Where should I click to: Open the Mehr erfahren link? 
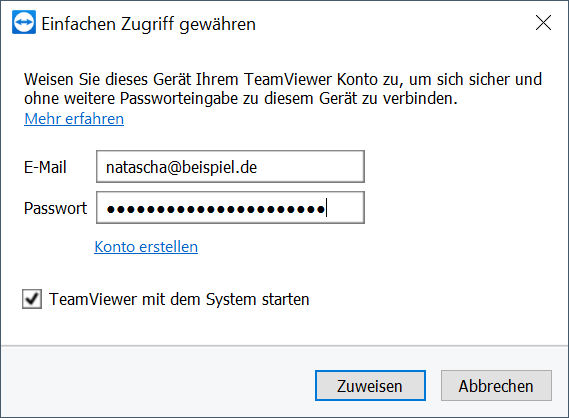(74, 119)
